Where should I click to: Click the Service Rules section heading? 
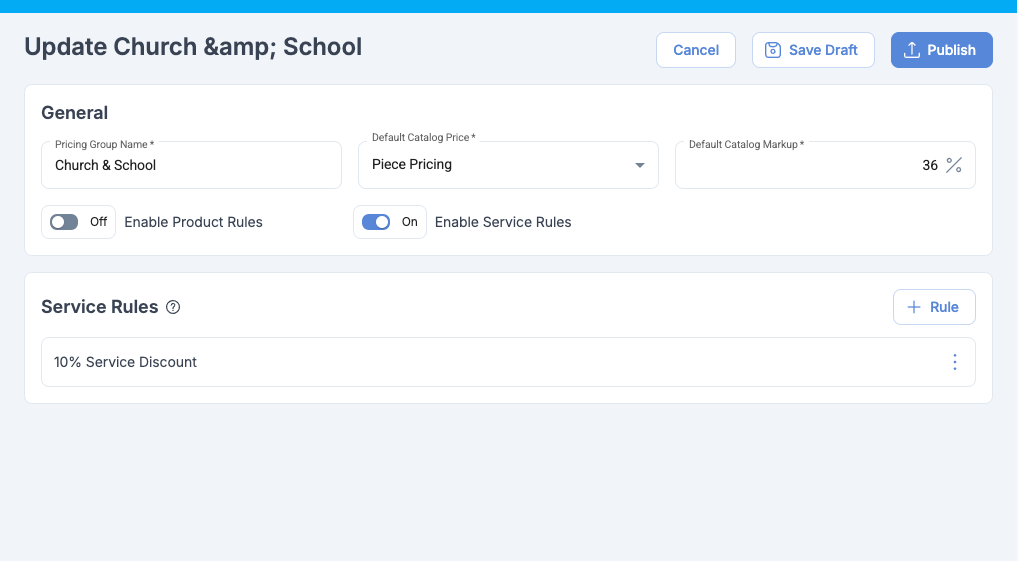[x=100, y=307]
